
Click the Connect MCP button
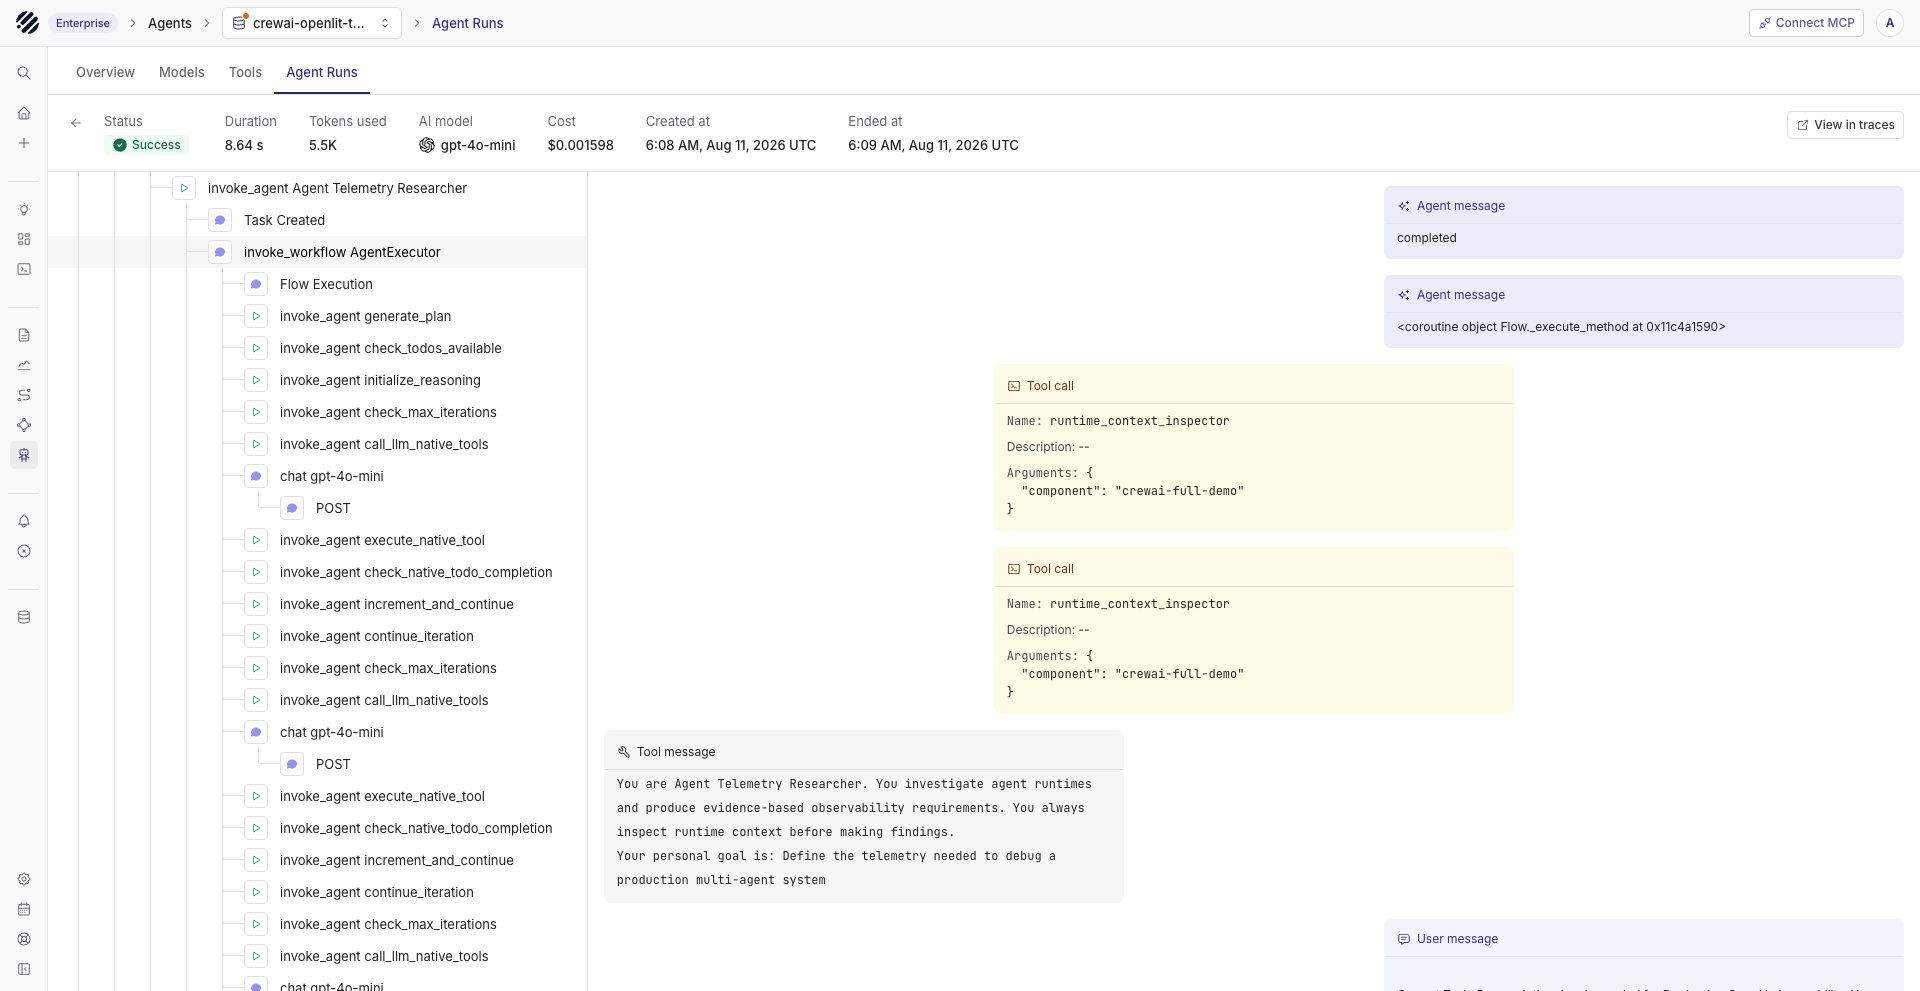[x=1806, y=23]
